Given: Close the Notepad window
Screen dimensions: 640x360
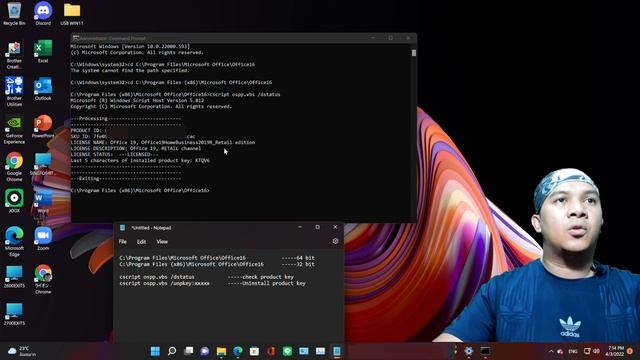Looking at the screenshot, I should click(335, 227).
